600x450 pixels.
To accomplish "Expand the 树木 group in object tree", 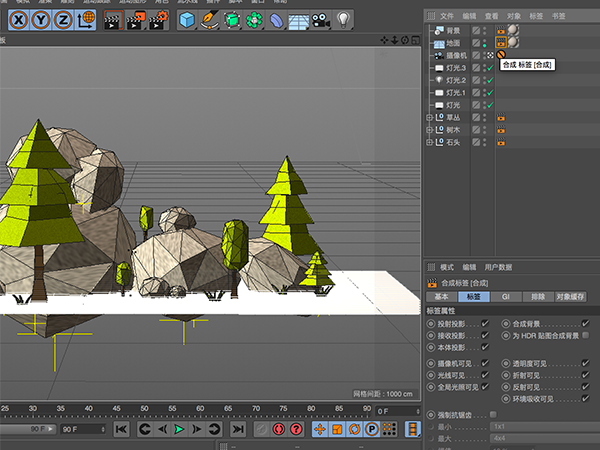I will (x=430, y=130).
